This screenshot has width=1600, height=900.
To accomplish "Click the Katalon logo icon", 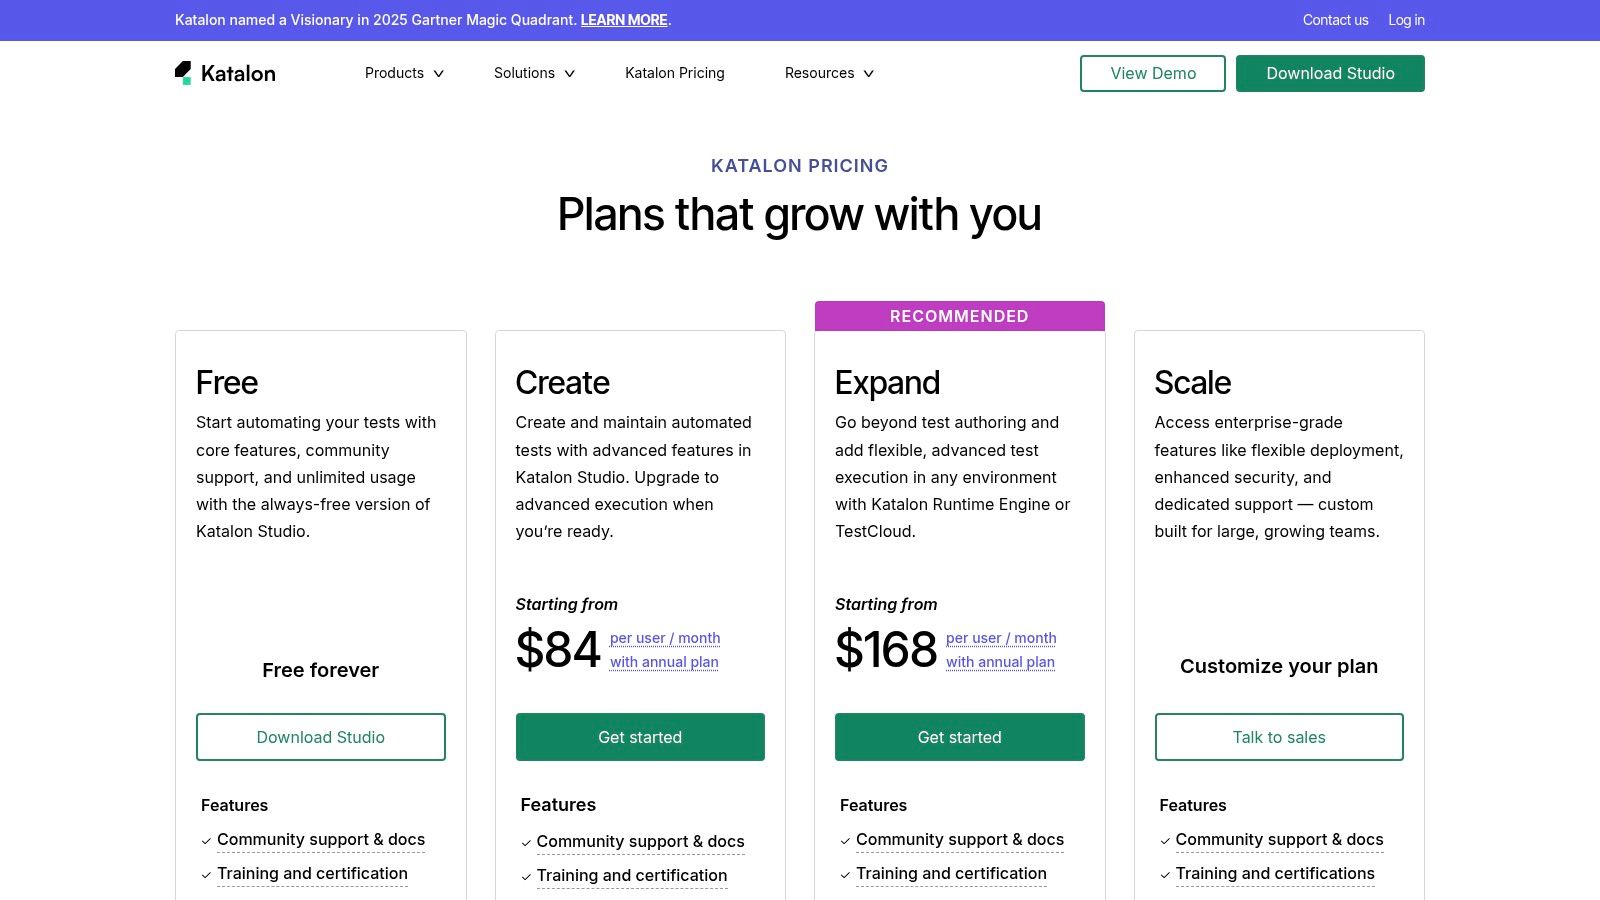I will point(183,73).
